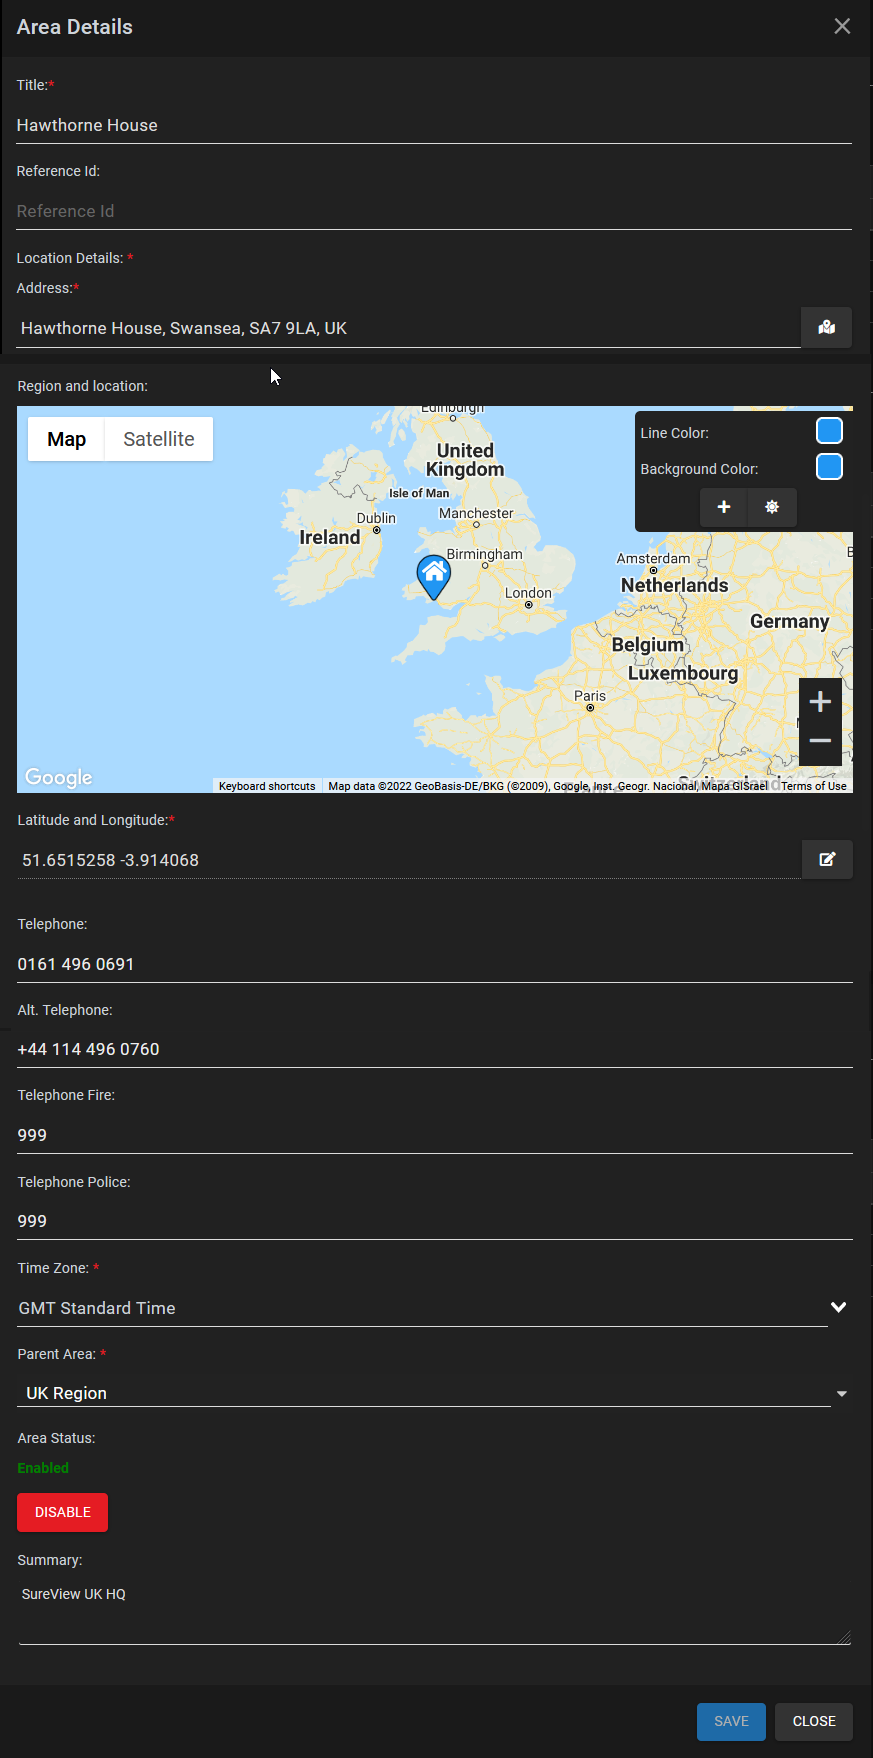The height and width of the screenshot is (1758, 873).
Task: Switch map to Satellite view
Action: click(159, 439)
